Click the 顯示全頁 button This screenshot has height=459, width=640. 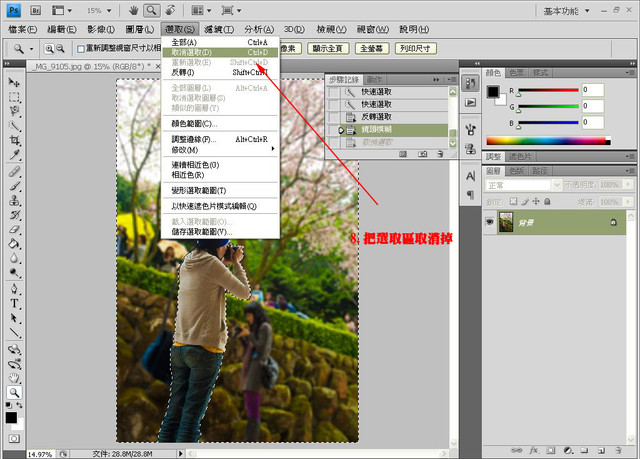[x=327, y=49]
